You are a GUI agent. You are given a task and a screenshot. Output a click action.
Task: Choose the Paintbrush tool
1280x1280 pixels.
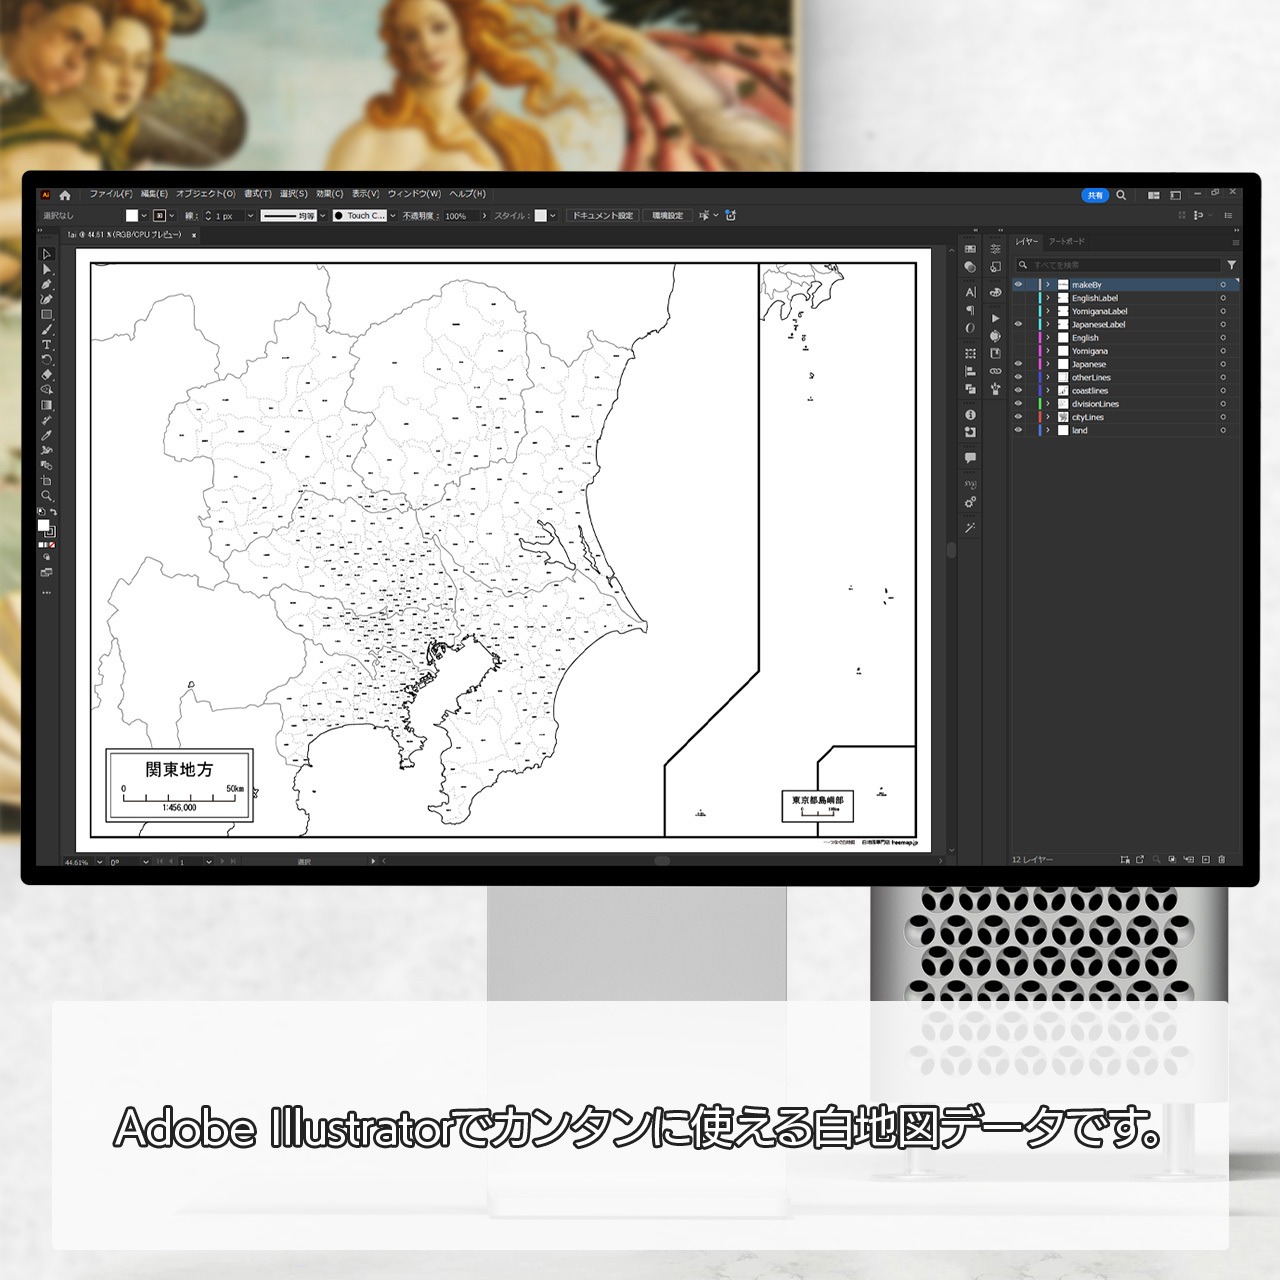pyautogui.click(x=46, y=329)
